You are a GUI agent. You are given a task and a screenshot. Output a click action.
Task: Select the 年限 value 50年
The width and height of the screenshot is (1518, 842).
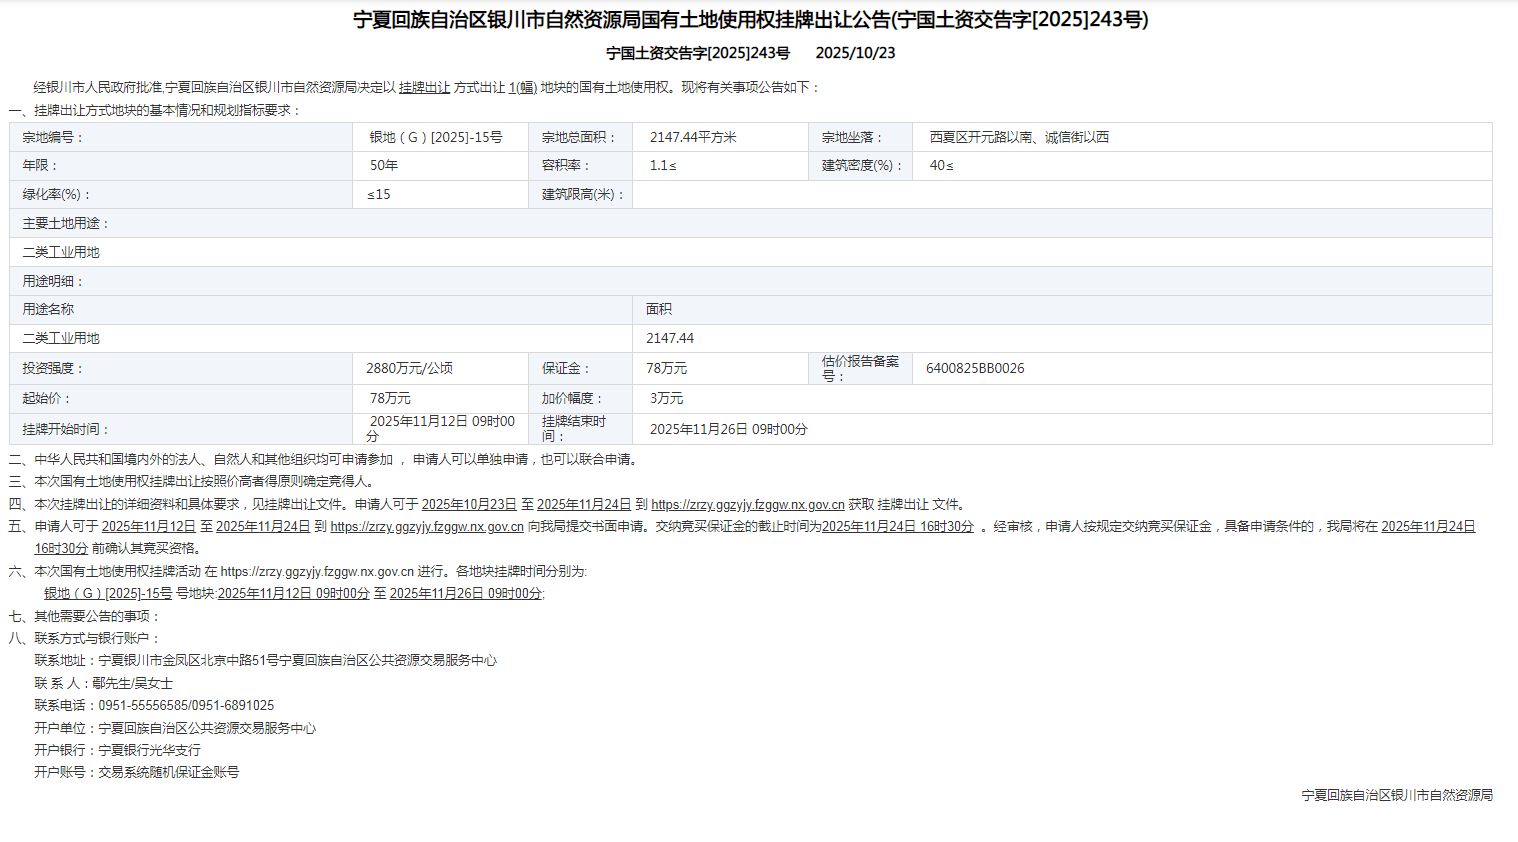pyautogui.click(x=384, y=166)
